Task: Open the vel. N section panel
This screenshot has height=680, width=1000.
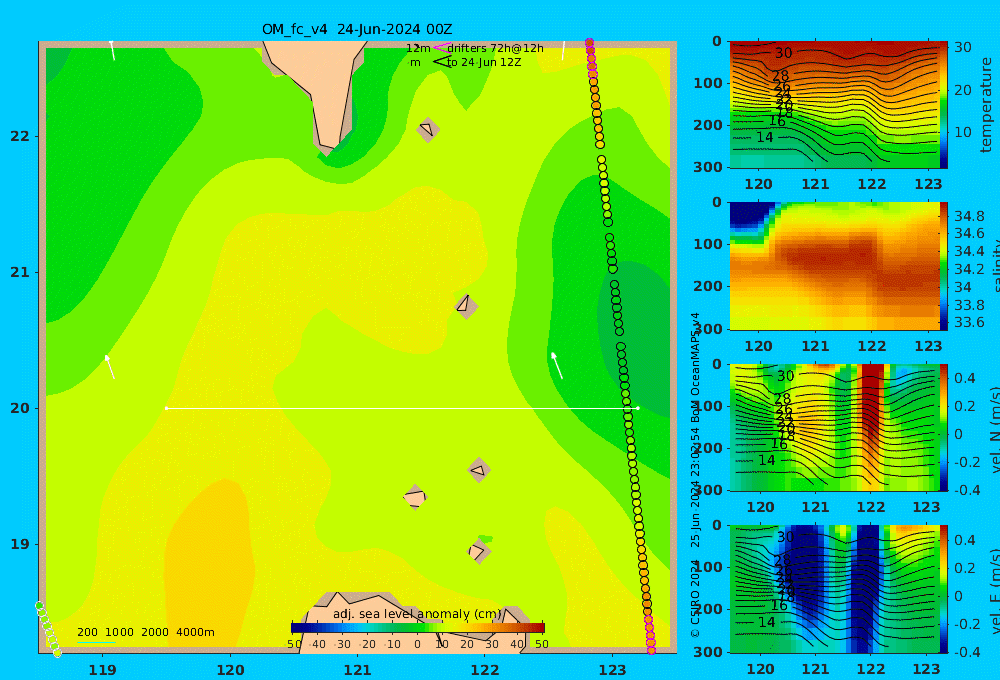Action: coord(835,427)
